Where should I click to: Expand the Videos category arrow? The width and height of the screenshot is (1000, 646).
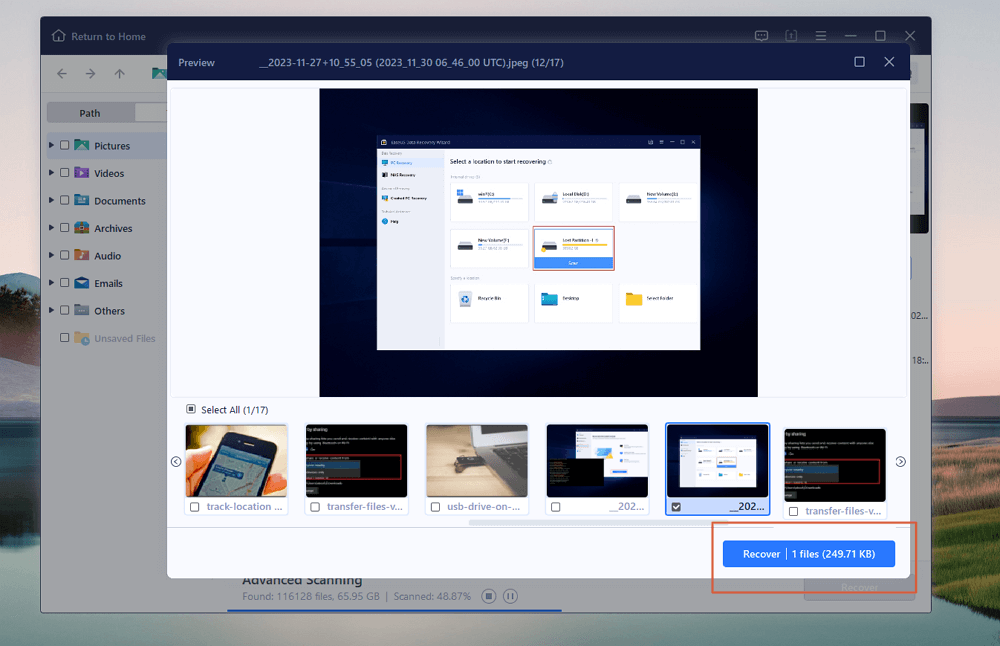point(52,173)
